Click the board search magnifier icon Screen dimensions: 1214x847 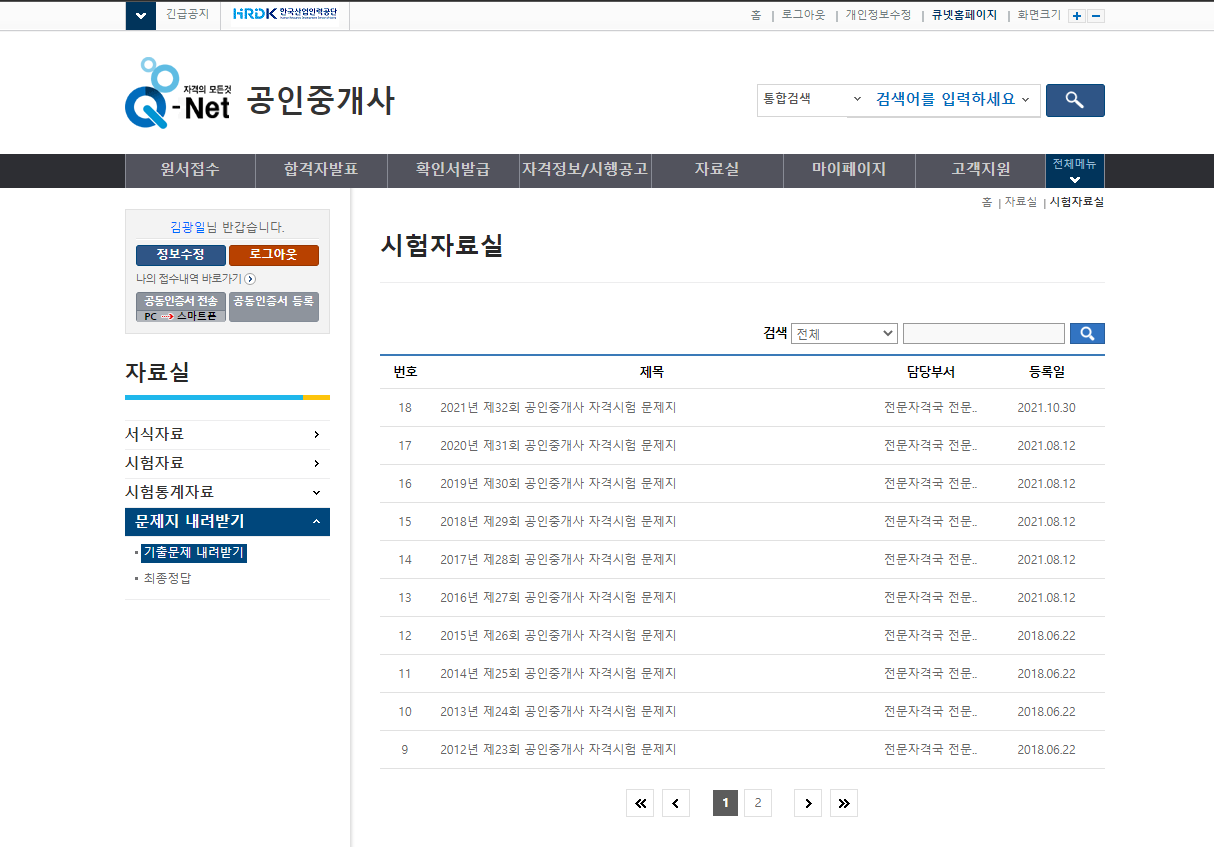pos(1087,333)
